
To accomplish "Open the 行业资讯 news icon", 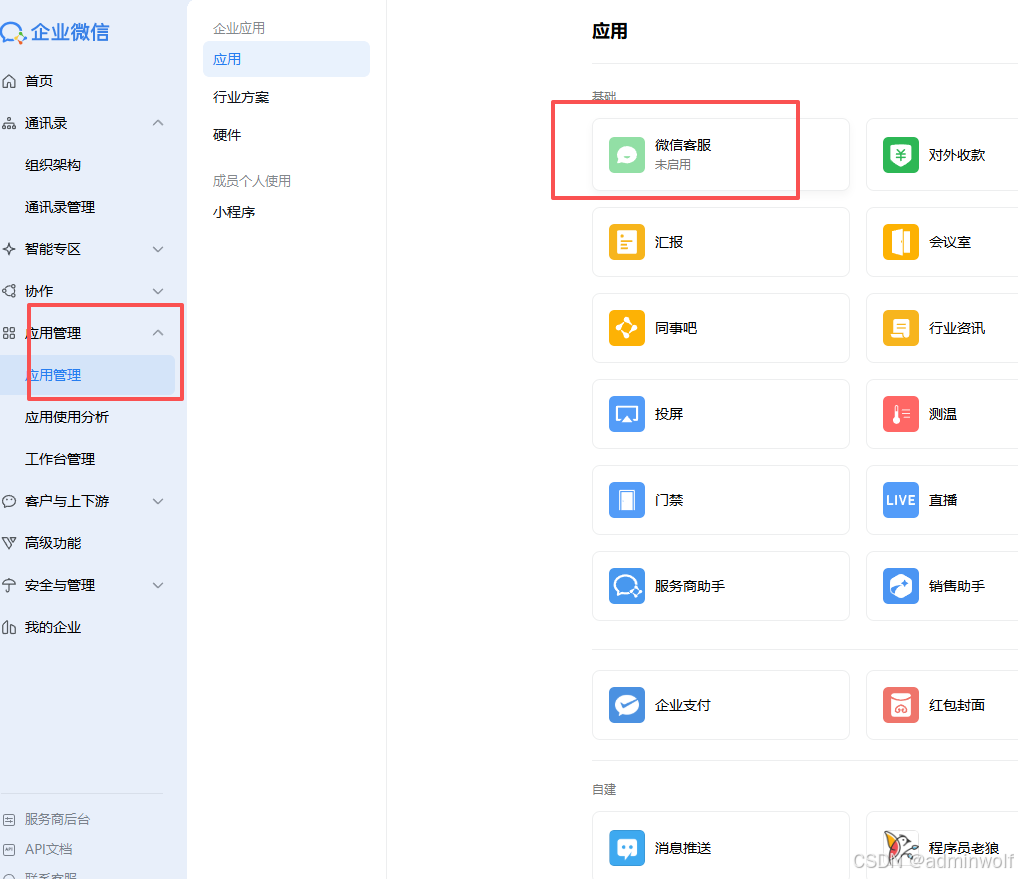I will pyautogui.click(x=900, y=328).
